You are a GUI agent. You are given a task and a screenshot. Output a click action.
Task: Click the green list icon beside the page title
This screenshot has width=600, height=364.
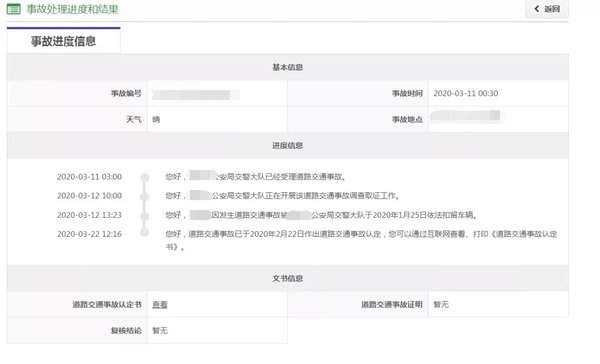point(14,9)
